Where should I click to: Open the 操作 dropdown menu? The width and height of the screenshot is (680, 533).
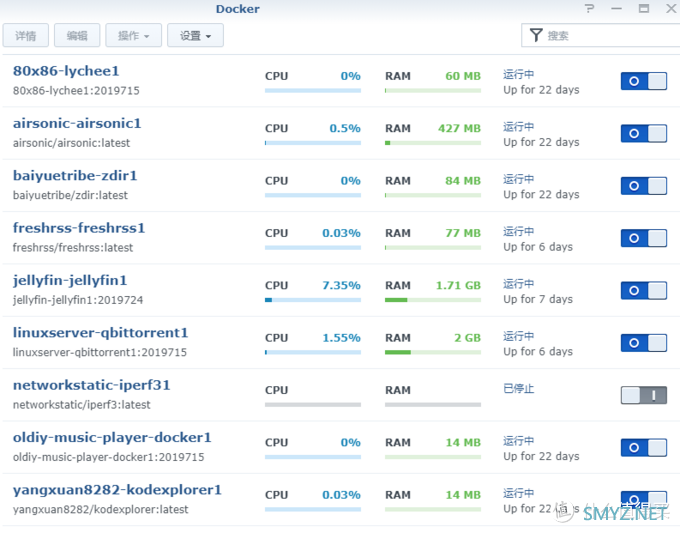134,36
